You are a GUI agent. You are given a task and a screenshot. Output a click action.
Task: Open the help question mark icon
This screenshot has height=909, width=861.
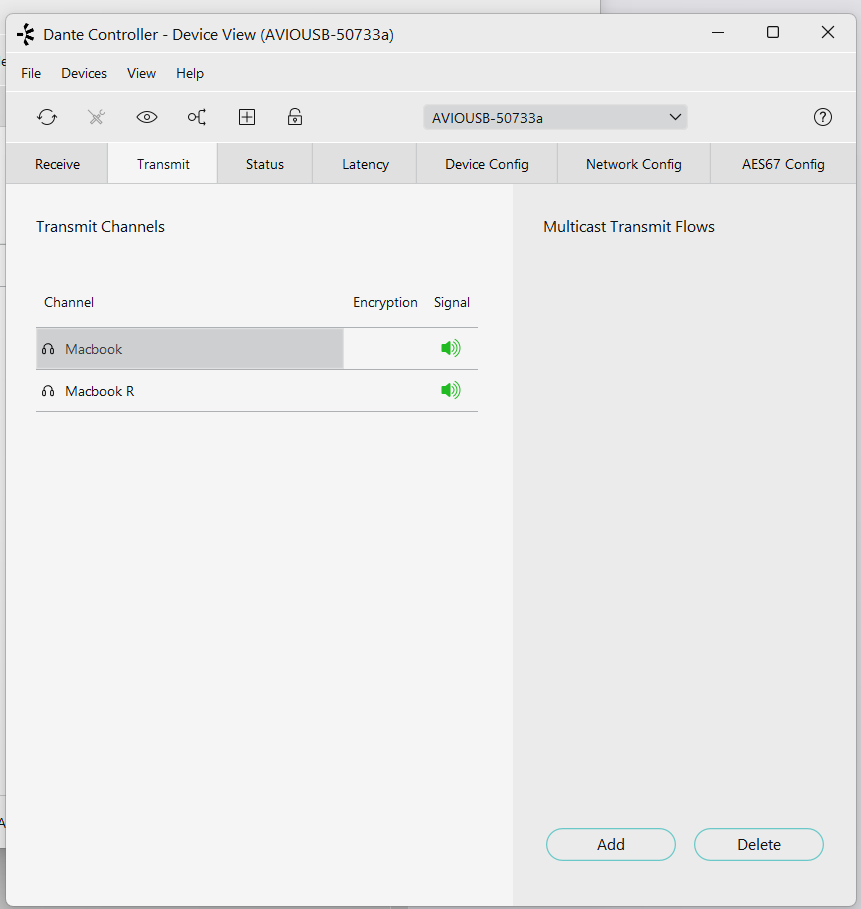tap(823, 117)
